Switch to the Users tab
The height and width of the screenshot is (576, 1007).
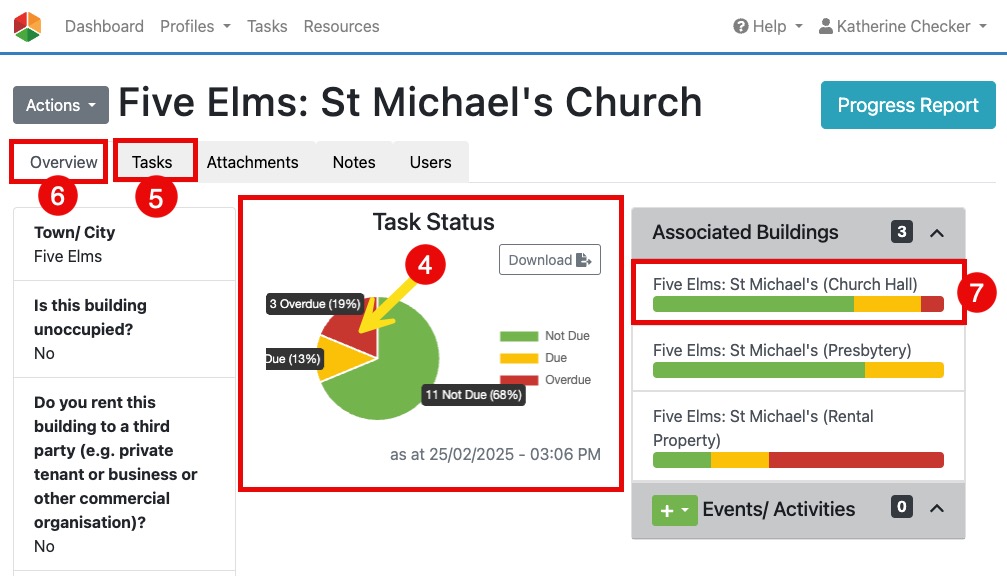(x=430, y=162)
